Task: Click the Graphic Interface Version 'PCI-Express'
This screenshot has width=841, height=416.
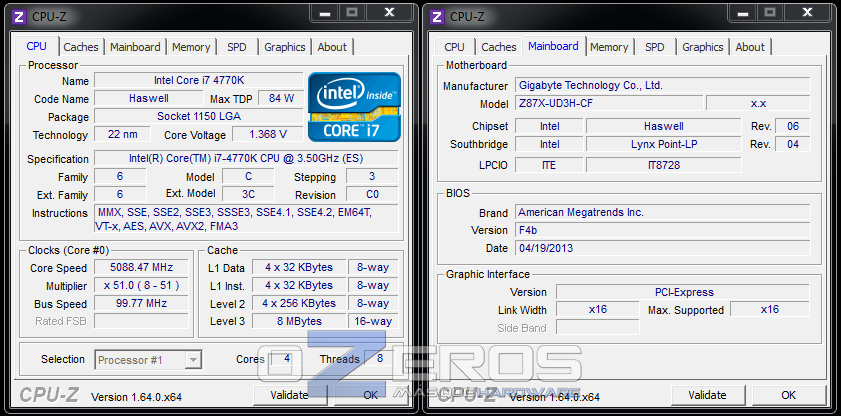Action: [x=683, y=292]
